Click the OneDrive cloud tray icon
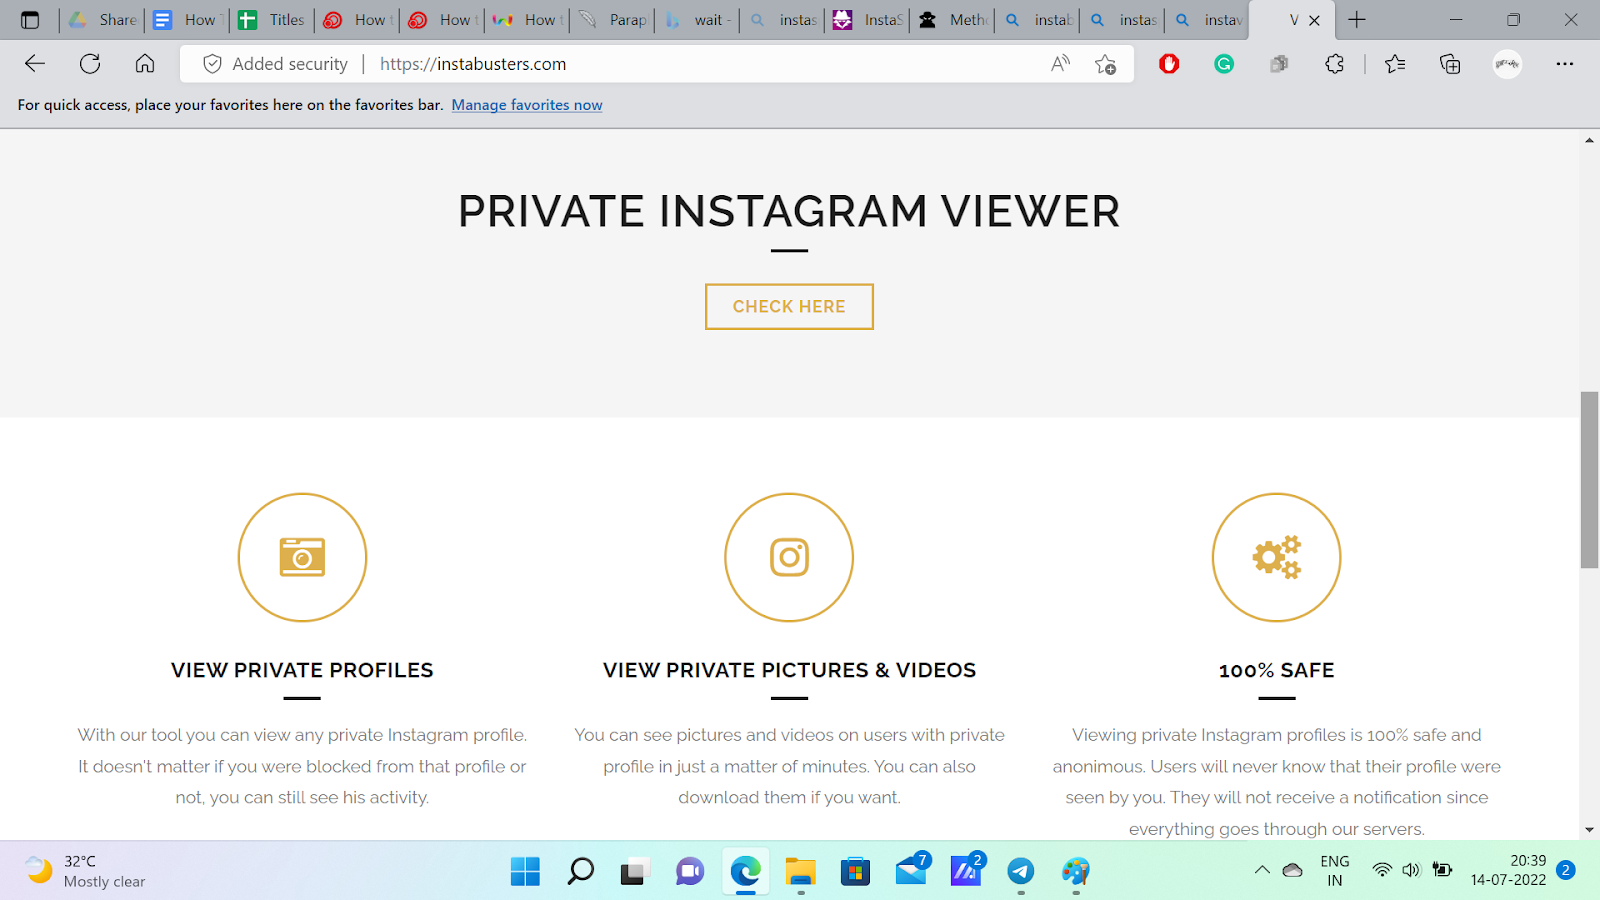 click(x=1292, y=870)
